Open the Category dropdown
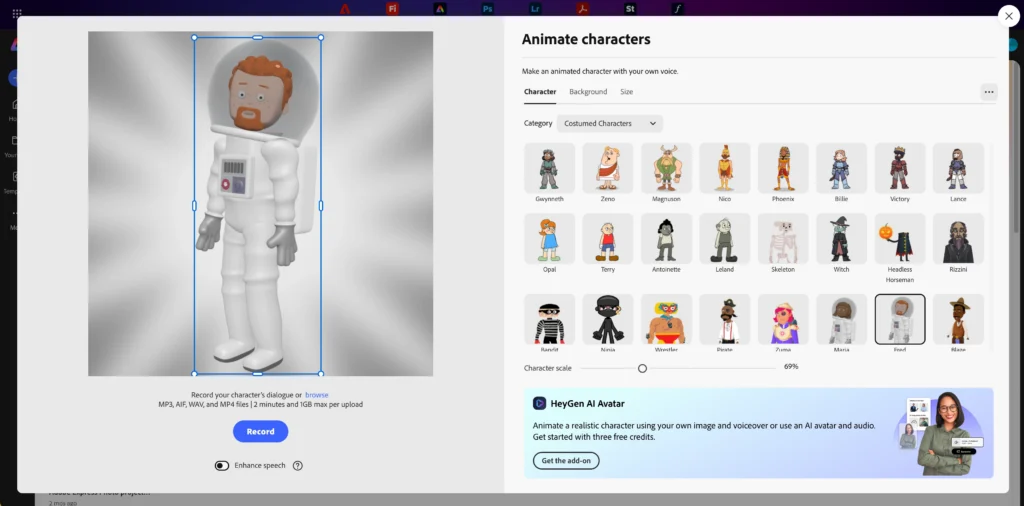 pyautogui.click(x=609, y=123)
